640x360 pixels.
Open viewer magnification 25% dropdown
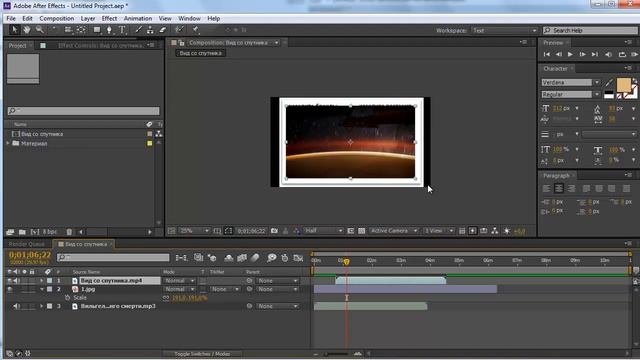[x=194, y=231]
